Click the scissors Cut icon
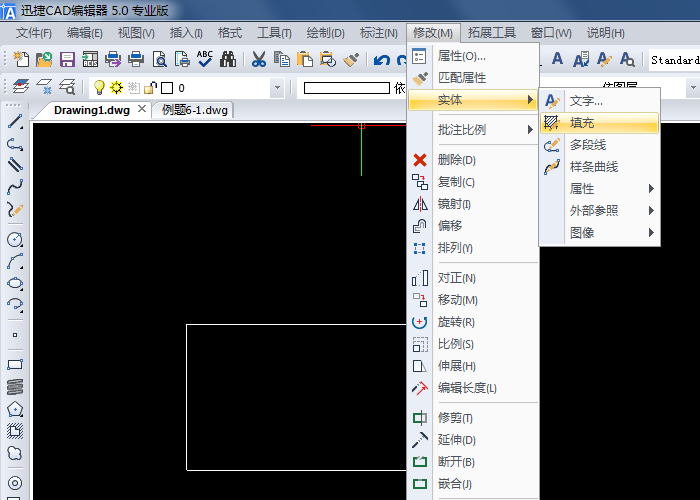This screenshot has height=500, width=700. click(x=258, y=59)
